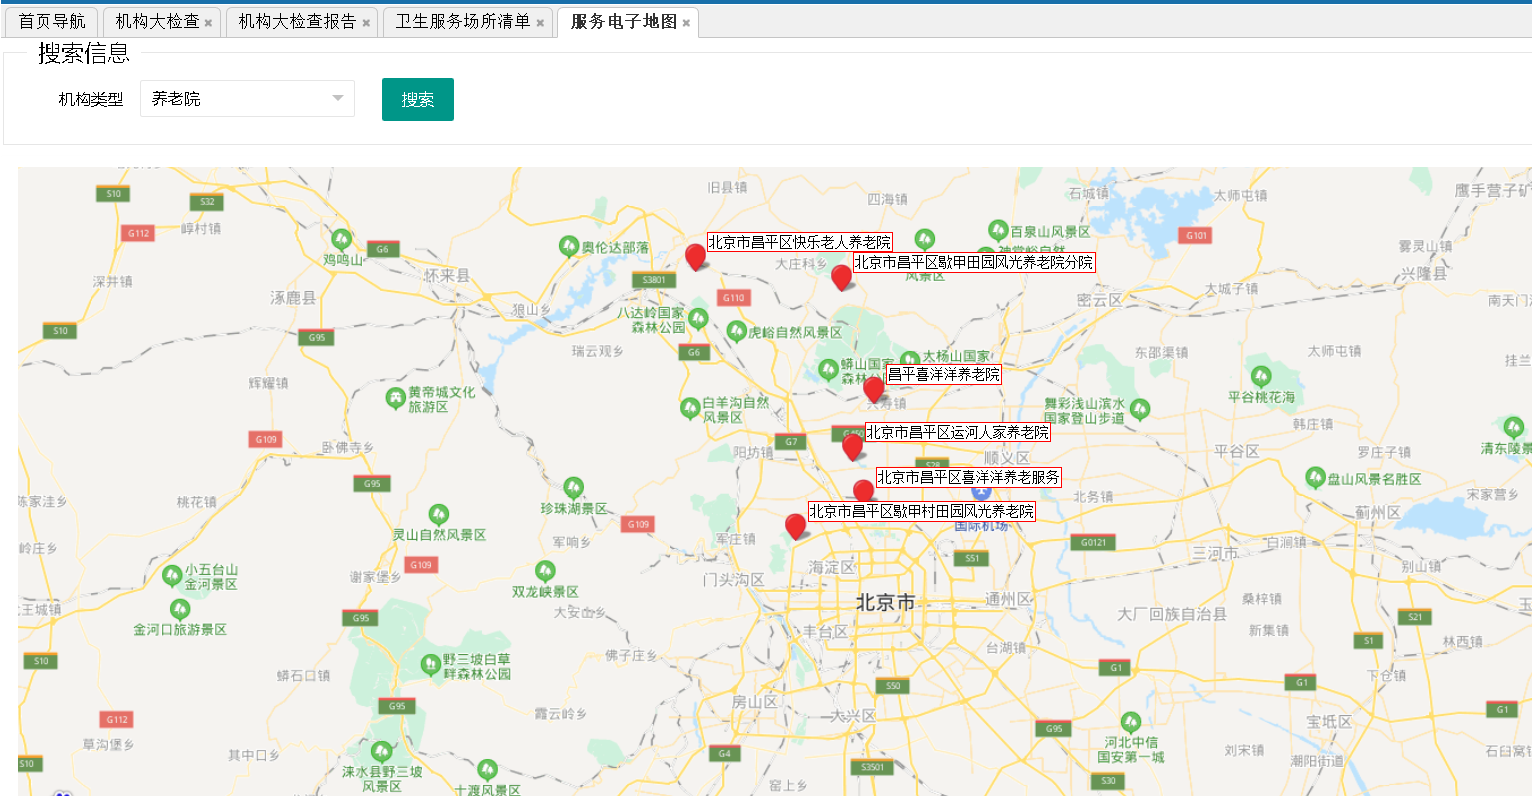Click red marker for 北京市昌平区快乐老人养老院
The image size is (1532, 796).
695,255
